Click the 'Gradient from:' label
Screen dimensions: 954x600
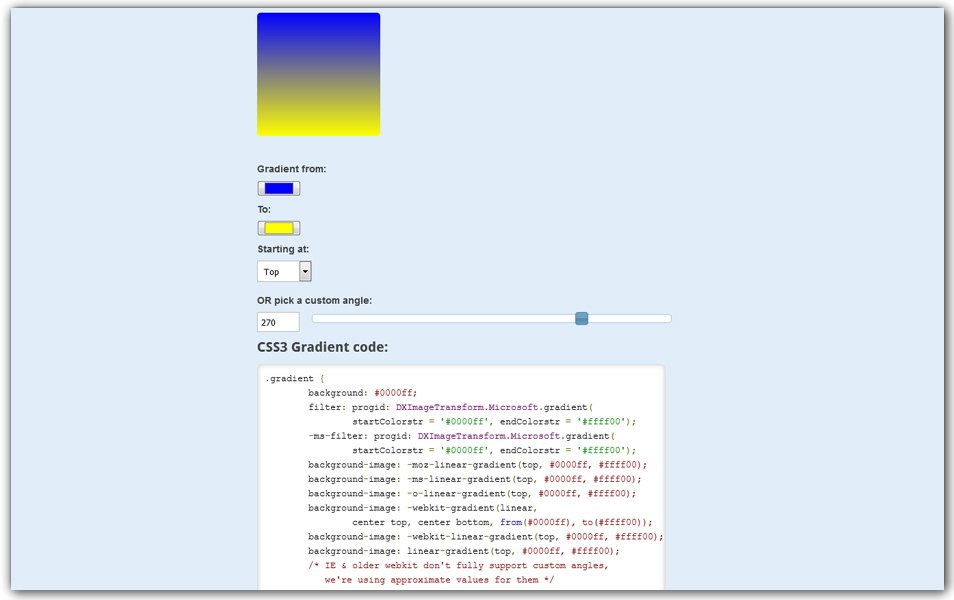pos(292,168)
